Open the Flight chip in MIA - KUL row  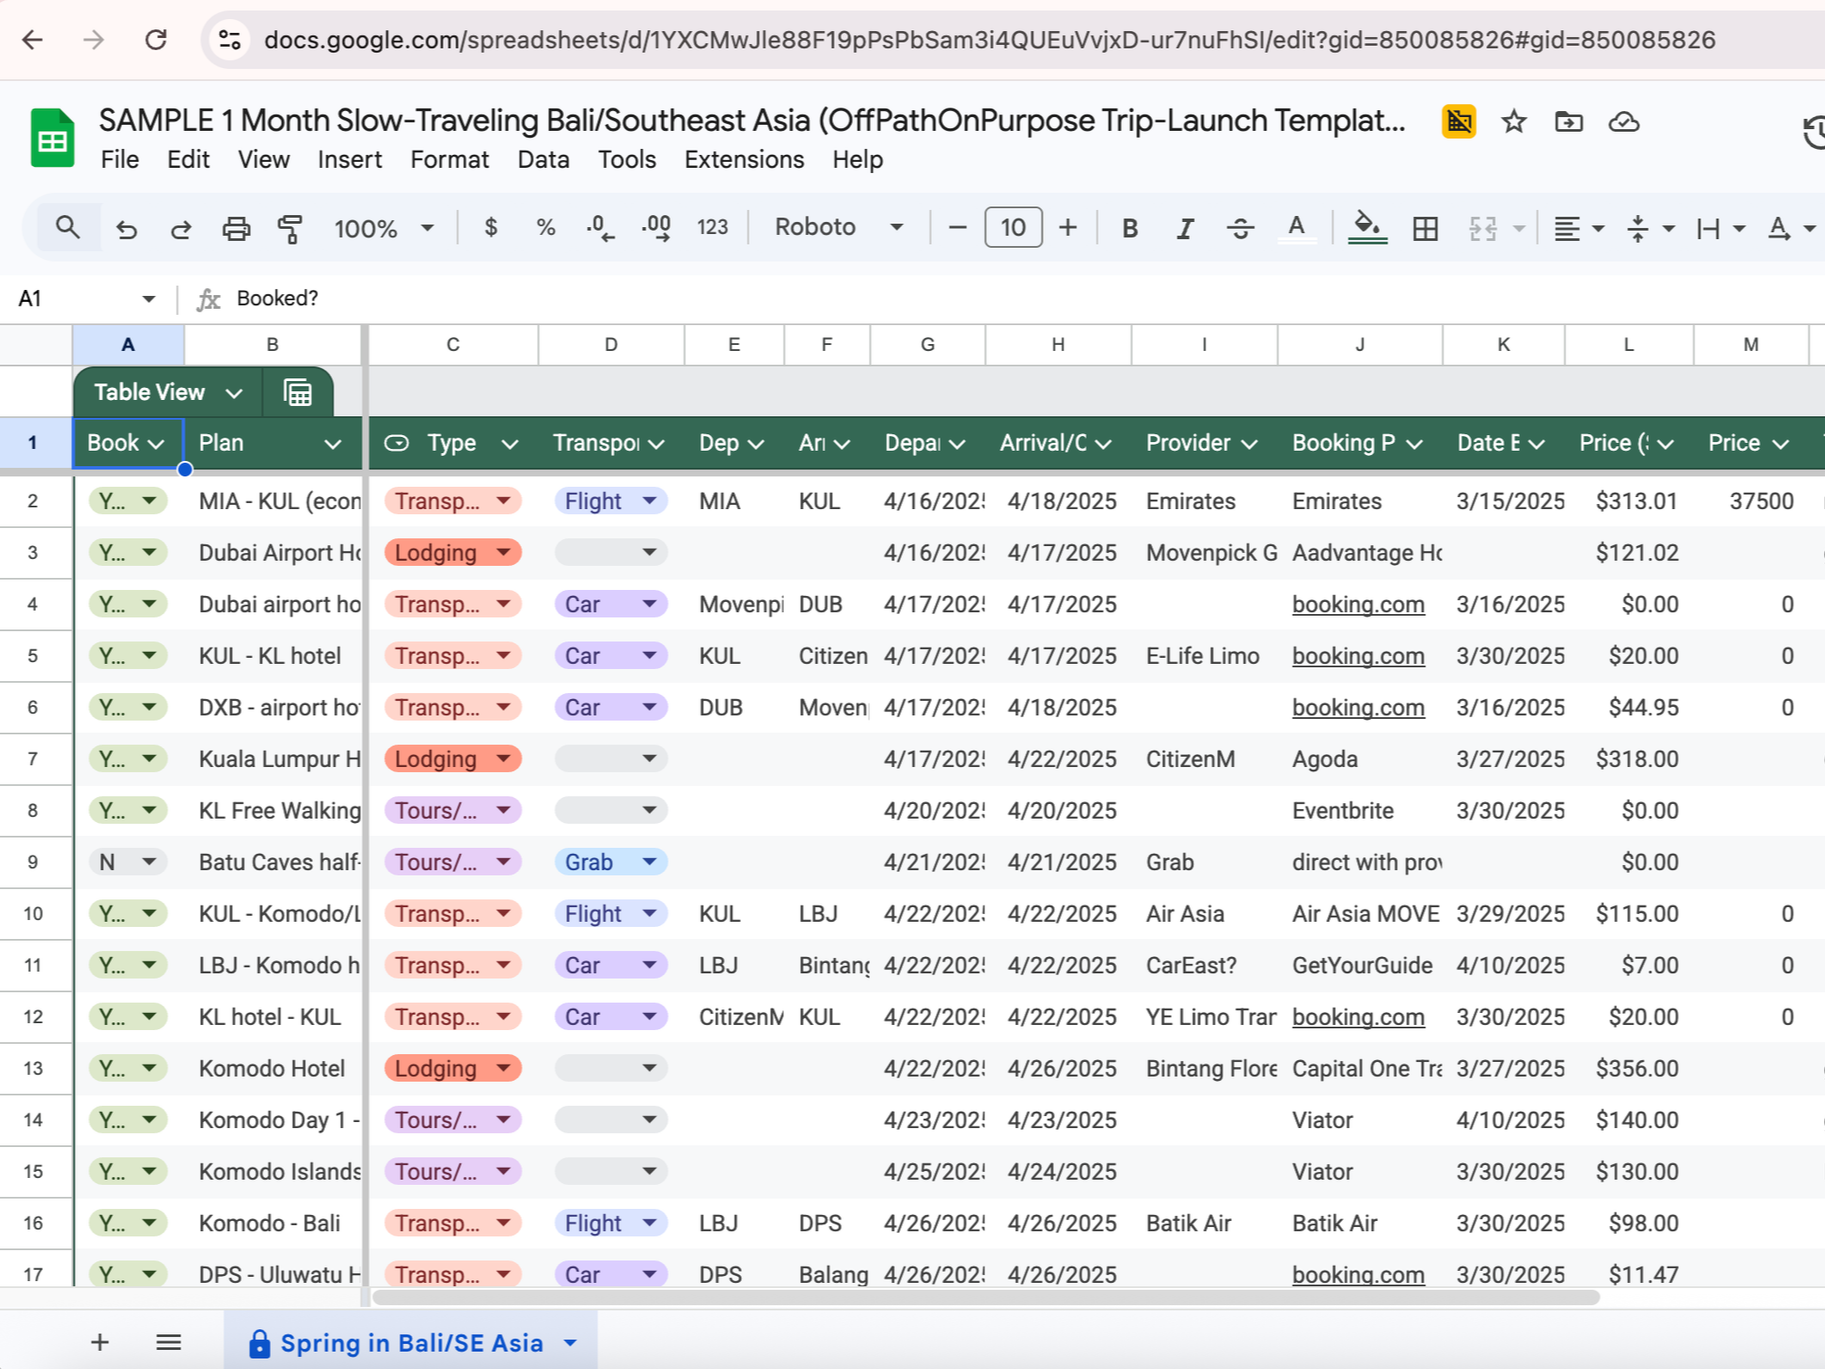610,501
